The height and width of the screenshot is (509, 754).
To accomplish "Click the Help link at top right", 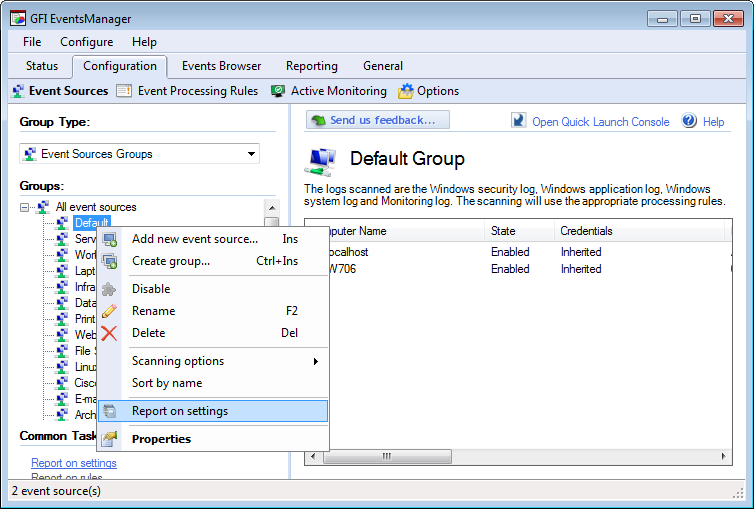I will (713, 122).
